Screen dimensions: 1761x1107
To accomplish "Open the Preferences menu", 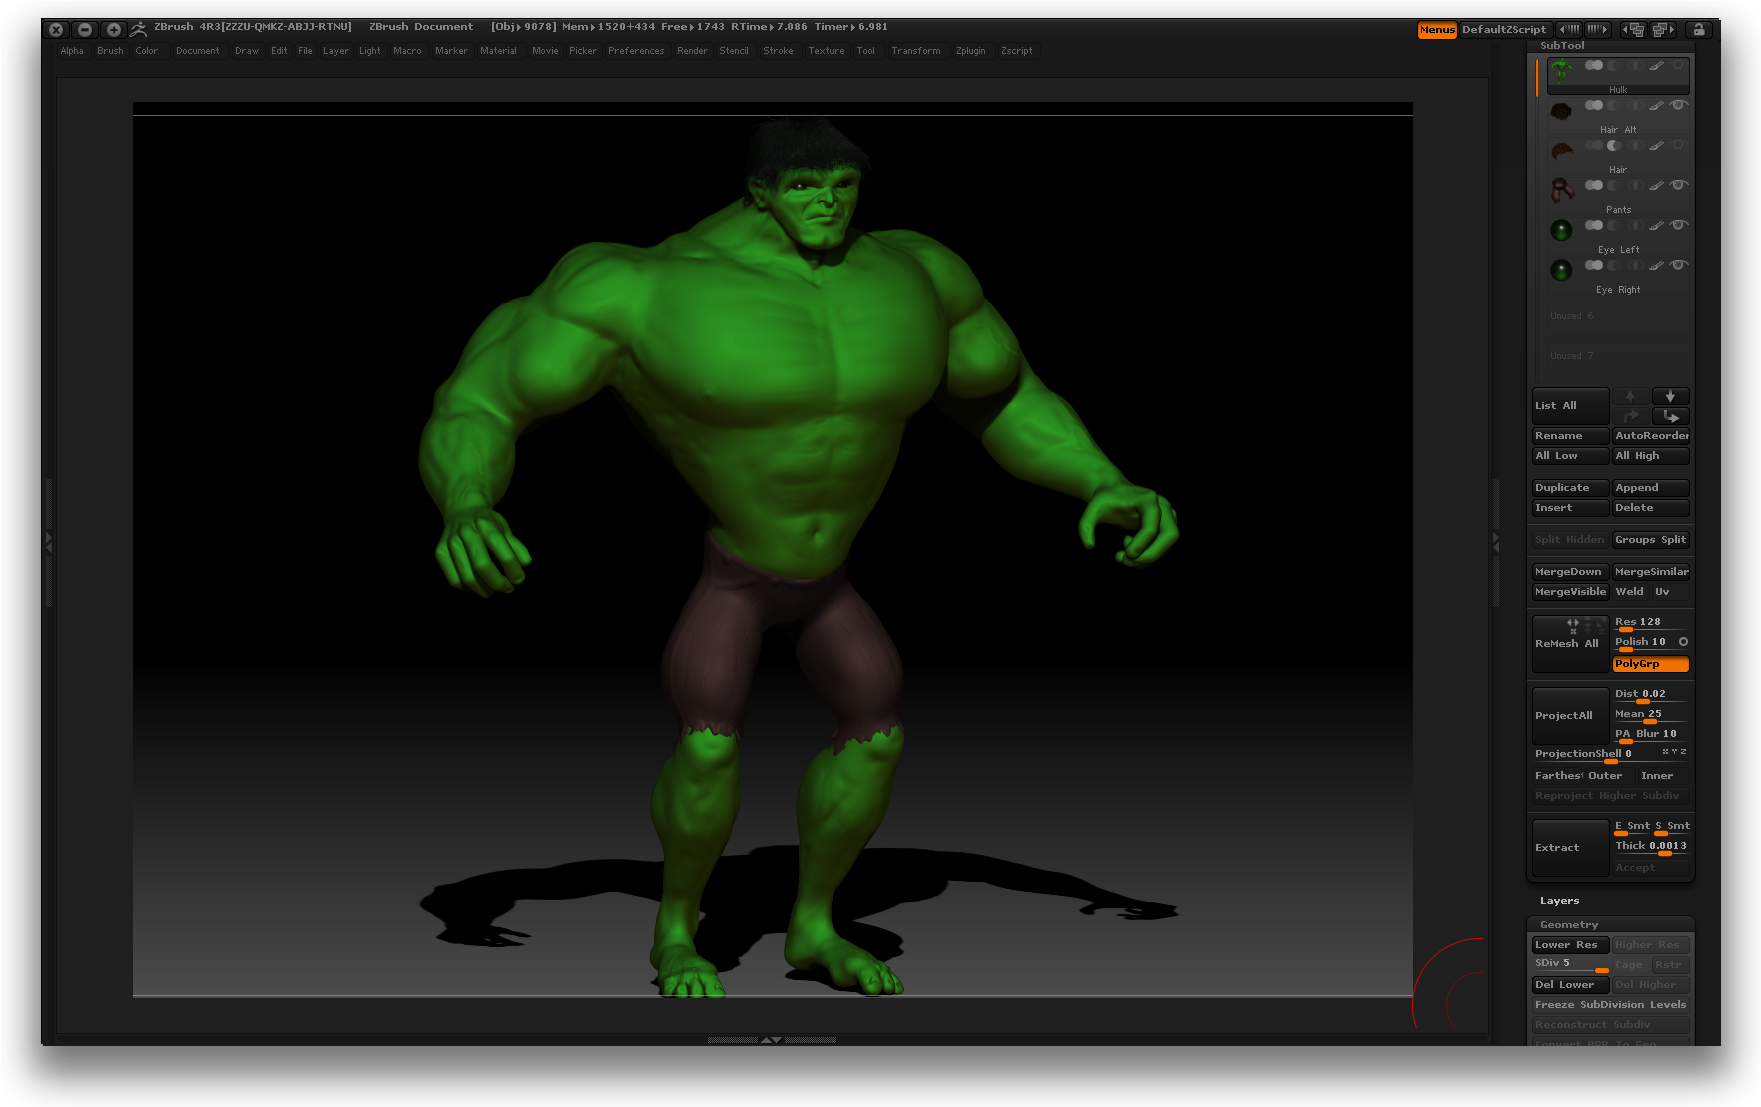I will point(636,50).
